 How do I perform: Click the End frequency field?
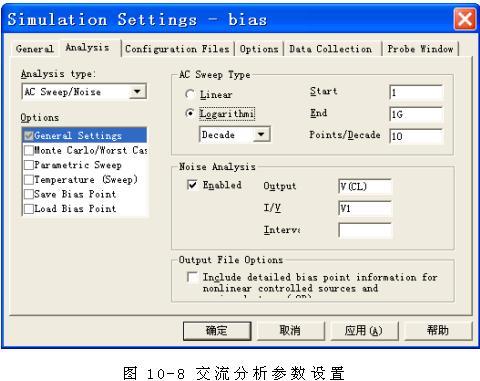click(416, 114)
